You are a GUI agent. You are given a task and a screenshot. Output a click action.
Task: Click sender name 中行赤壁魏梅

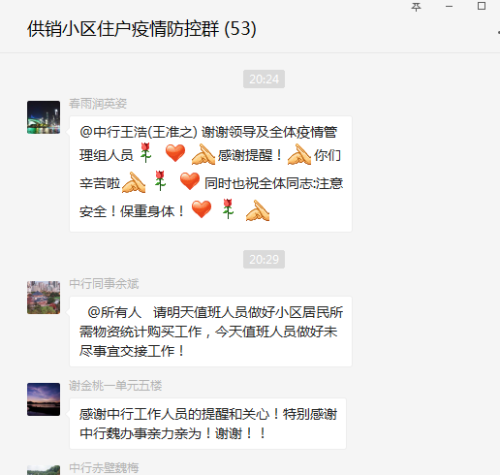(104, 468)
